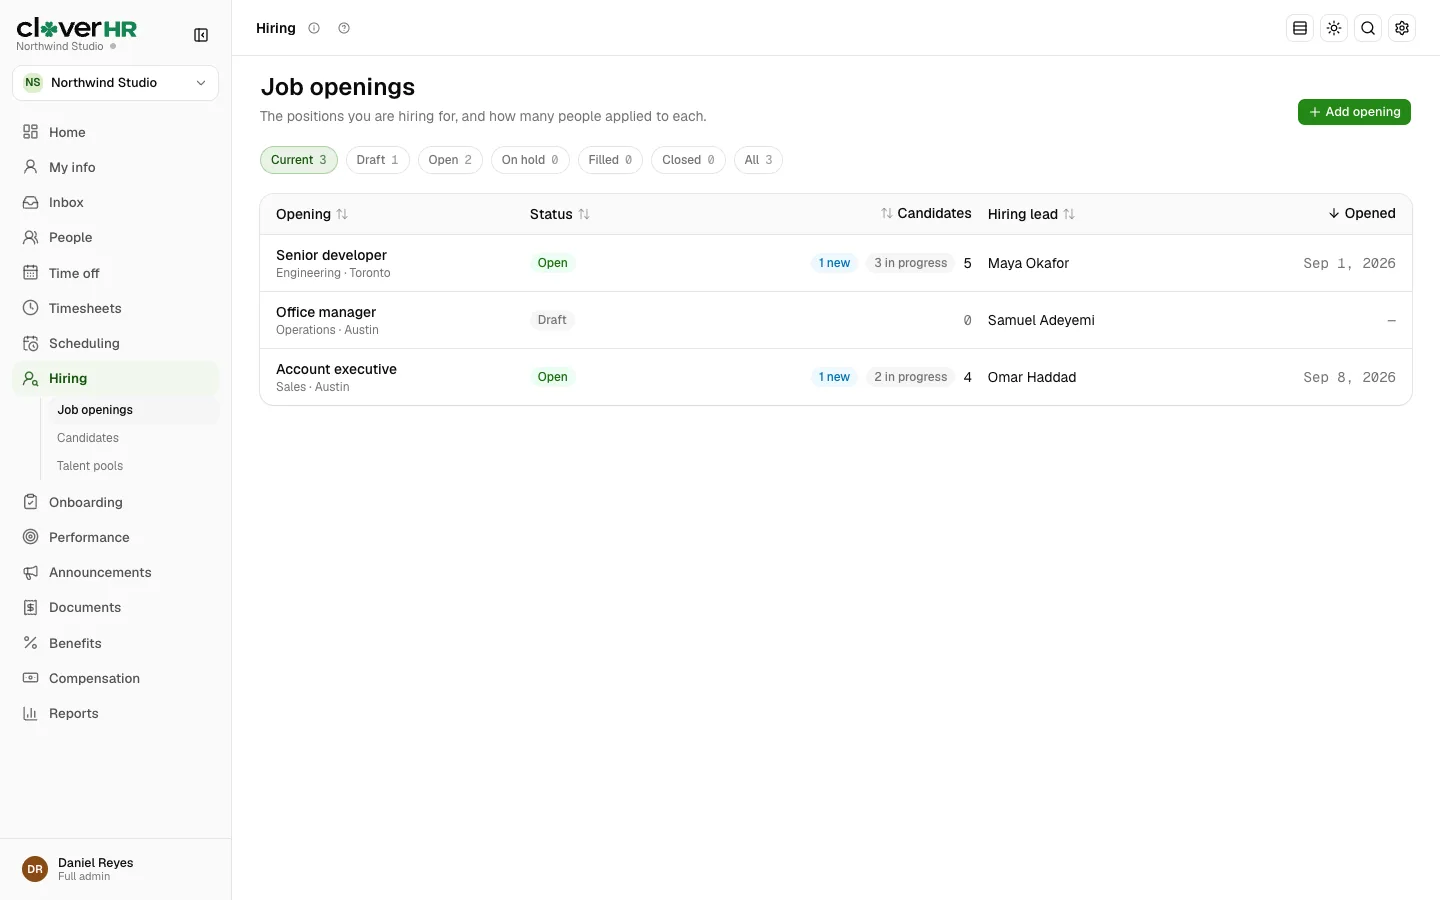Open Talent pools submenu item
The height and width of the screenshot is (900, 1440).
[90, 466]
